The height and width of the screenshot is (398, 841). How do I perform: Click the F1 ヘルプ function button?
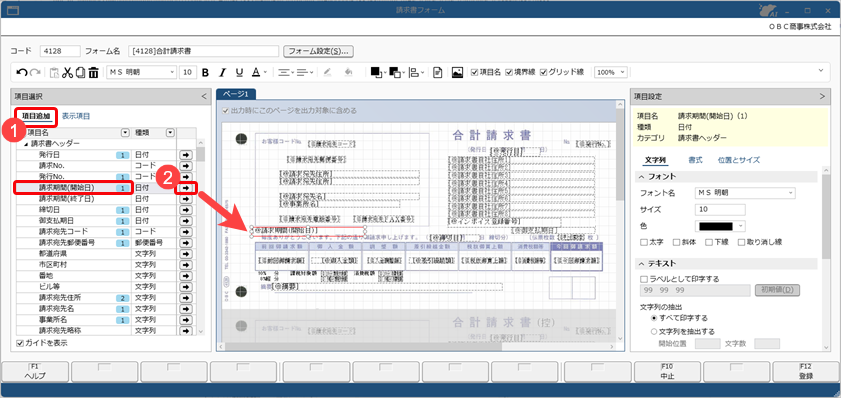[x=35, y=372]
